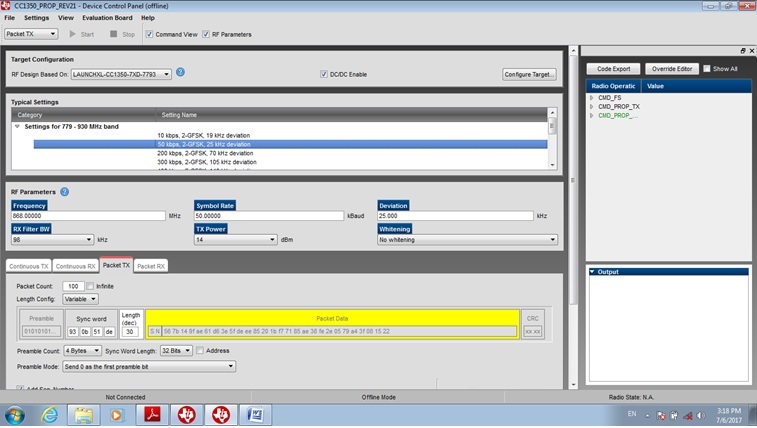757x428 pixels.
Task: Switch to Continuous TX tab
Action: coord(28,266)
